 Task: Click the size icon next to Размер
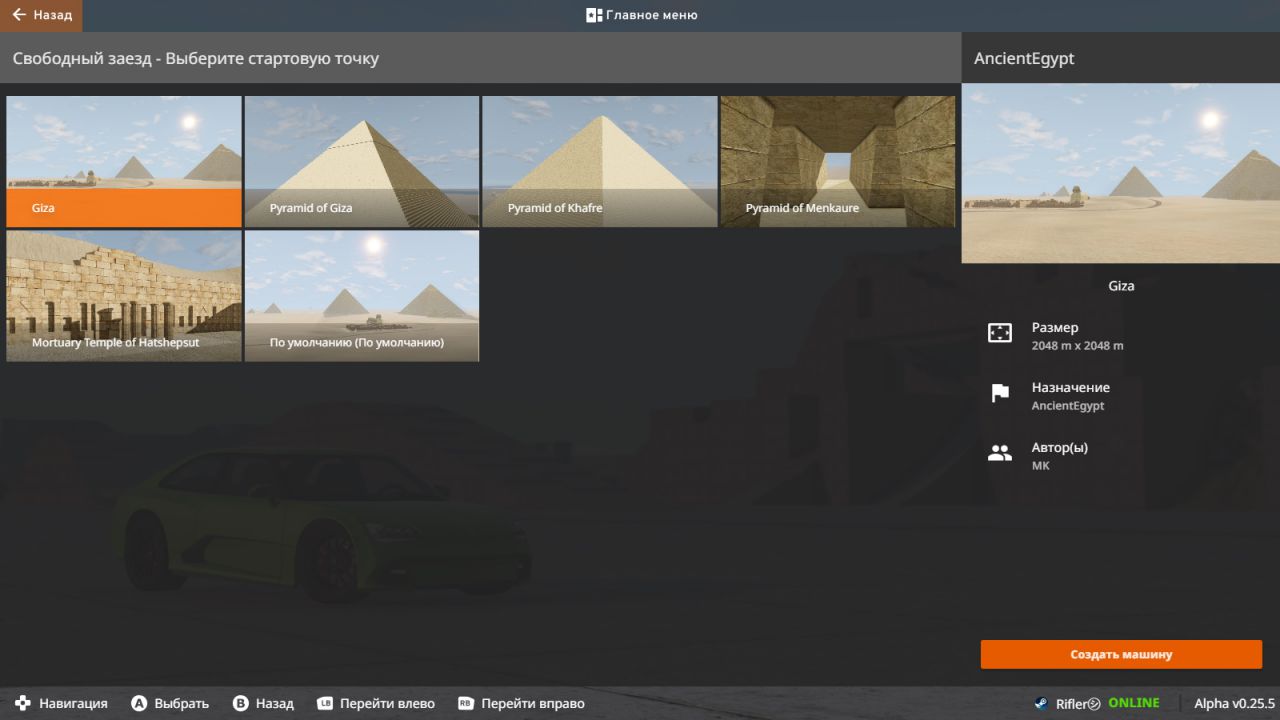pos(1000,334)
